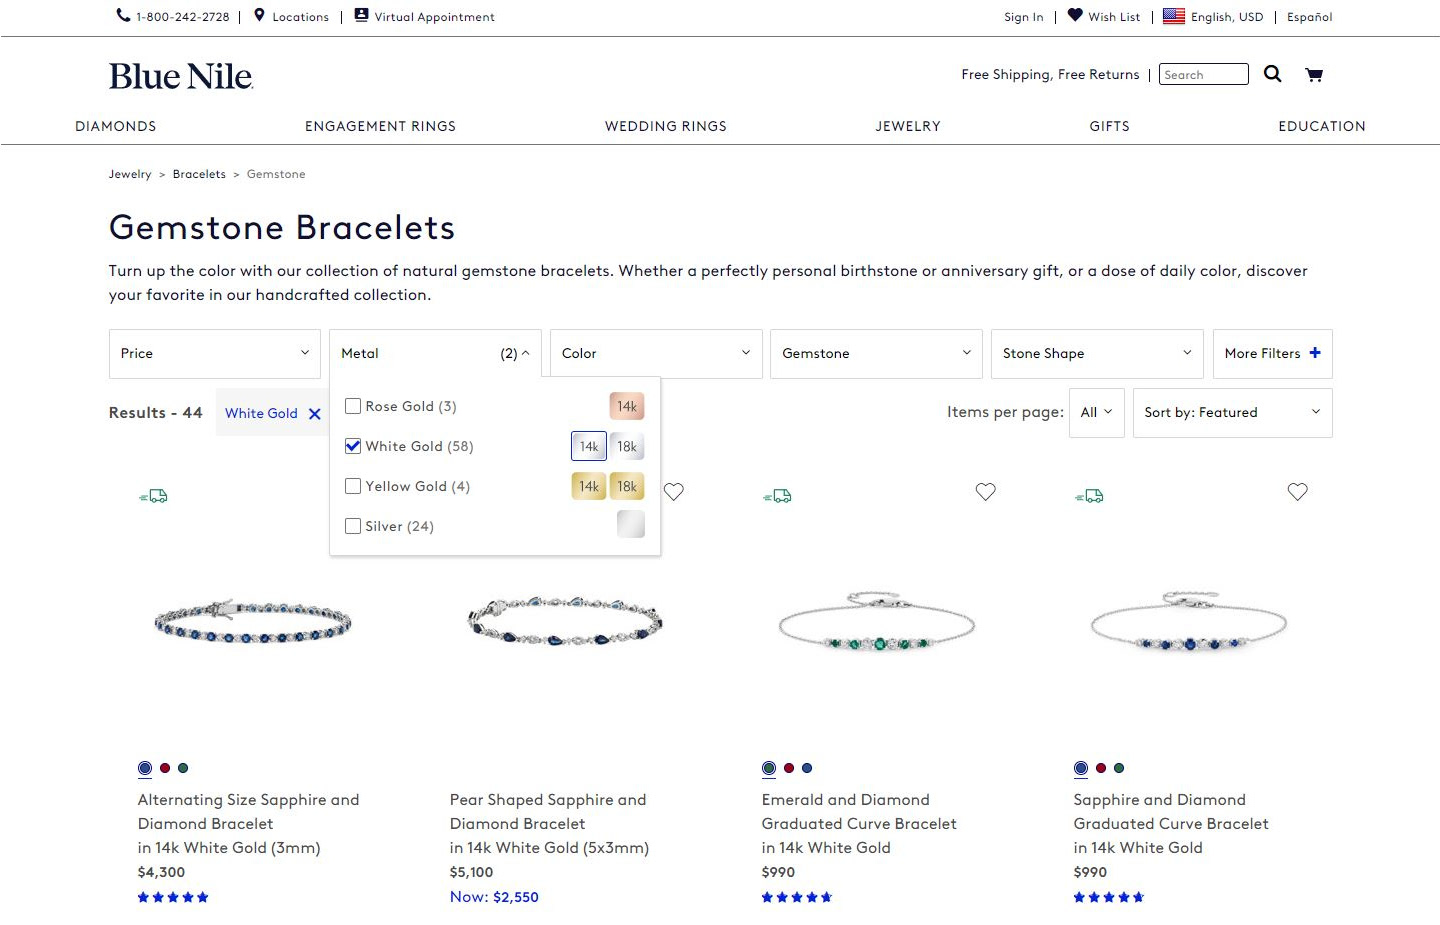The height and width of the screenshot is (925, 1440).
Task: Go to Bracelets breadcrumb link
Action: click(199, 174)
